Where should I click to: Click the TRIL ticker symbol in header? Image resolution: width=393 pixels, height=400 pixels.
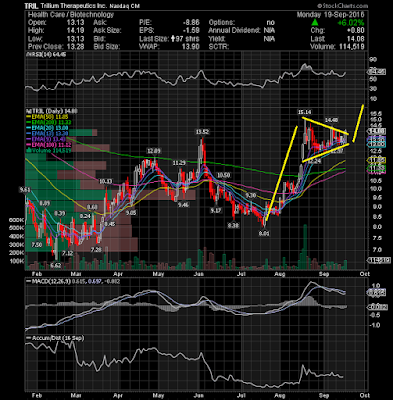32,6
